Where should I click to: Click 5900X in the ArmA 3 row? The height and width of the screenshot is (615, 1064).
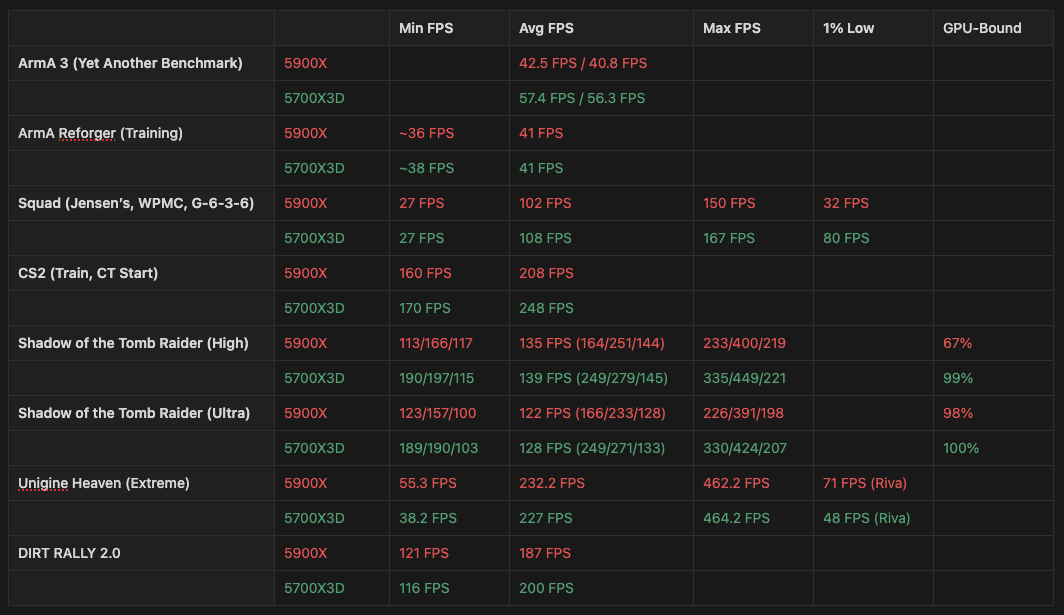305,63
